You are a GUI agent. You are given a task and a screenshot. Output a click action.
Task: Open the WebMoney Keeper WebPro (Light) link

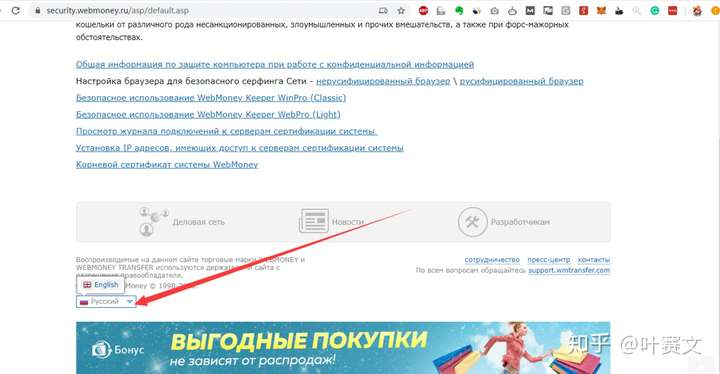(x=208, y=114)
